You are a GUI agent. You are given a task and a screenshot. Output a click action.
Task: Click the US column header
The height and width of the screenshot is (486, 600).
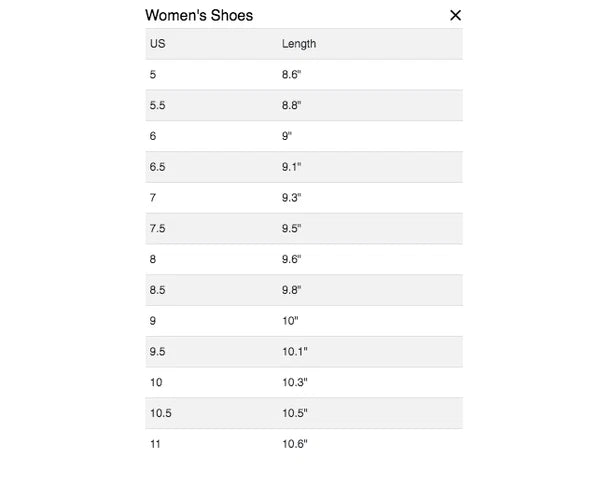[x=157, y=44]
